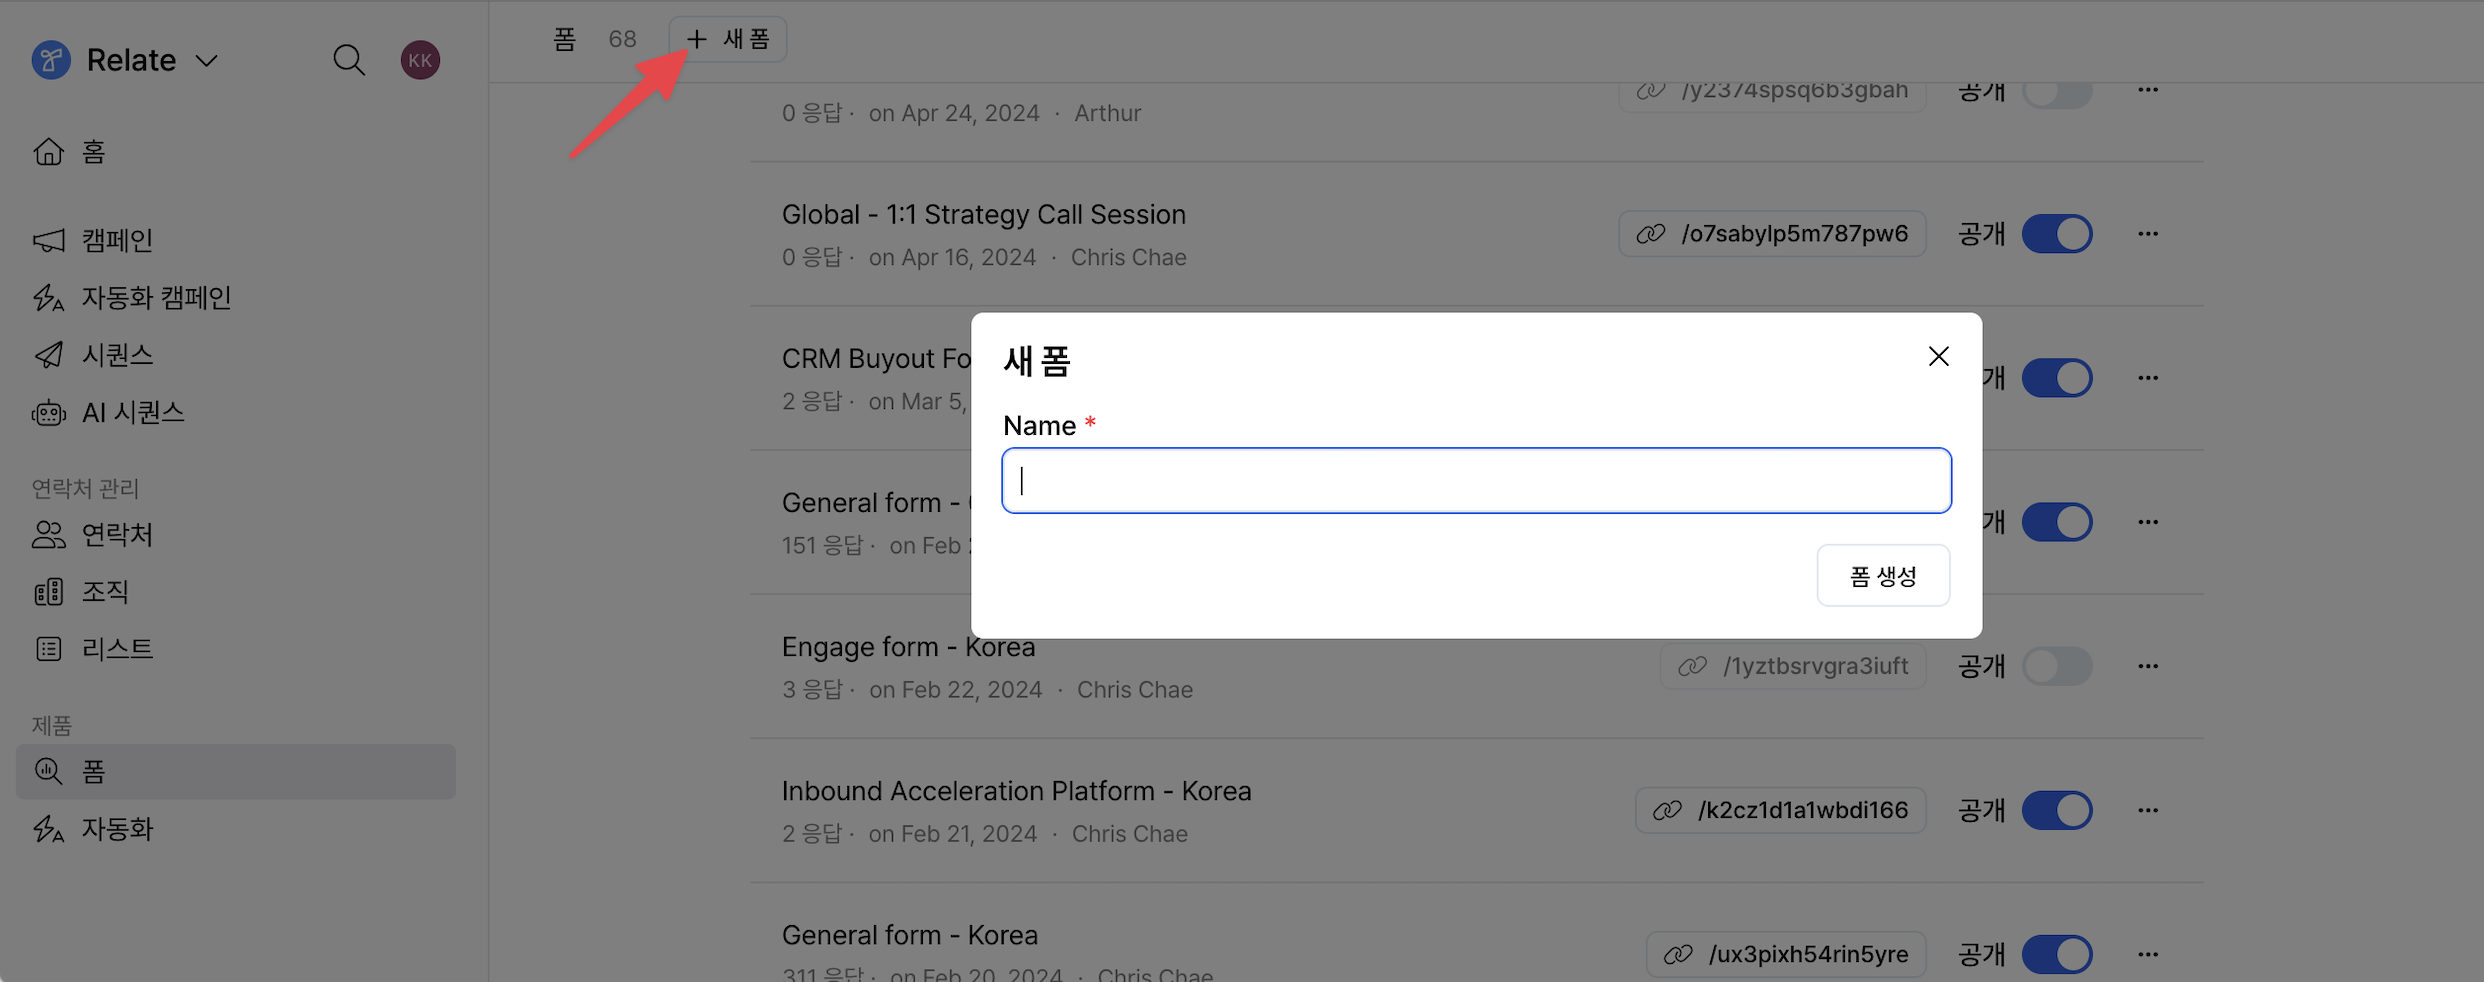Open more options for 151 응답 General form
Viewport: 2484px width, 982px height.
[x=2148, y=522]
